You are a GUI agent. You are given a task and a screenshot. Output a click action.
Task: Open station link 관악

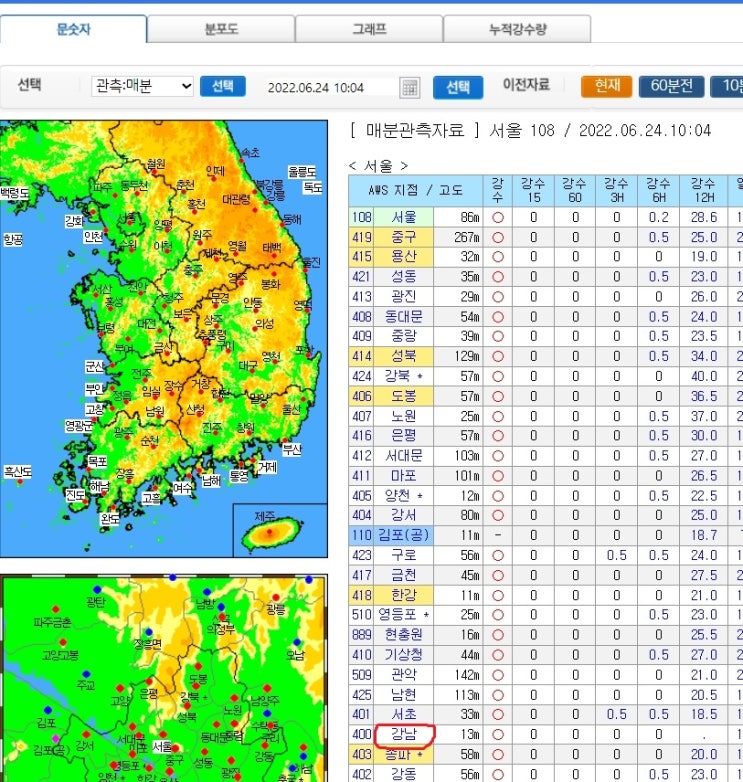(x=403, y=675)
